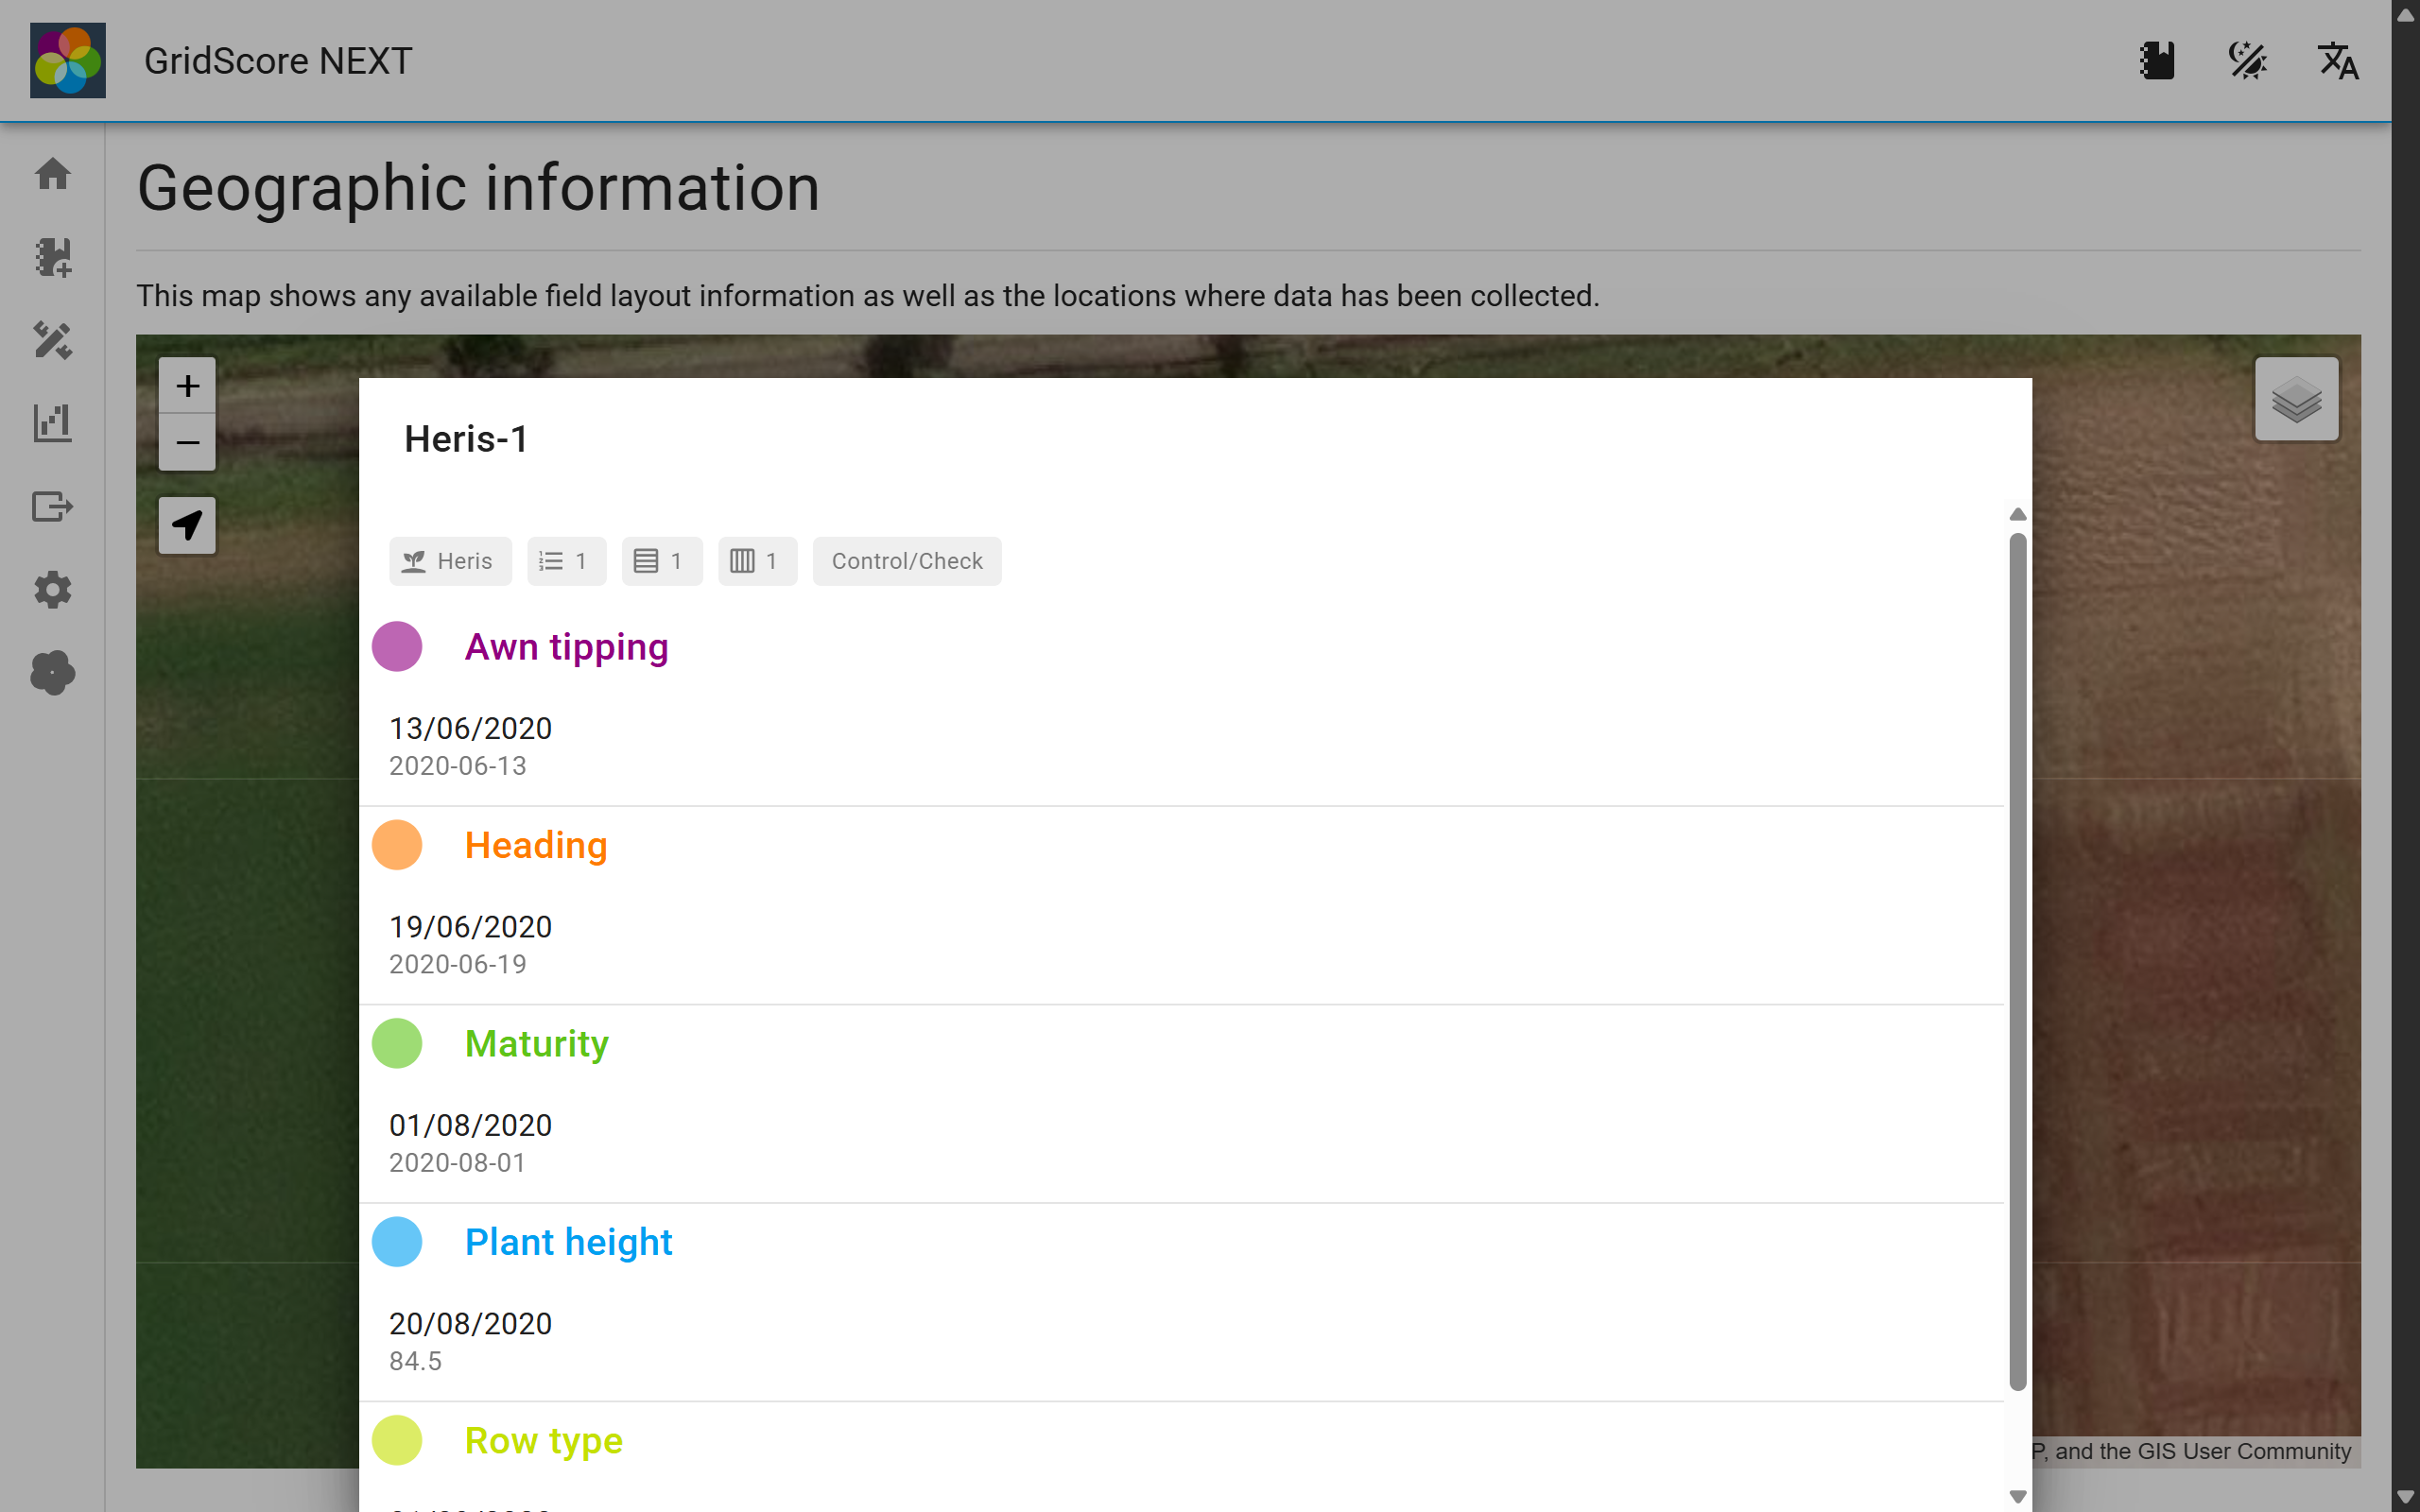This screenshot has width=2420, height=1512.
Task: Click the Control/Check chip
Action: pyautogui.click(x=906, y=561)
